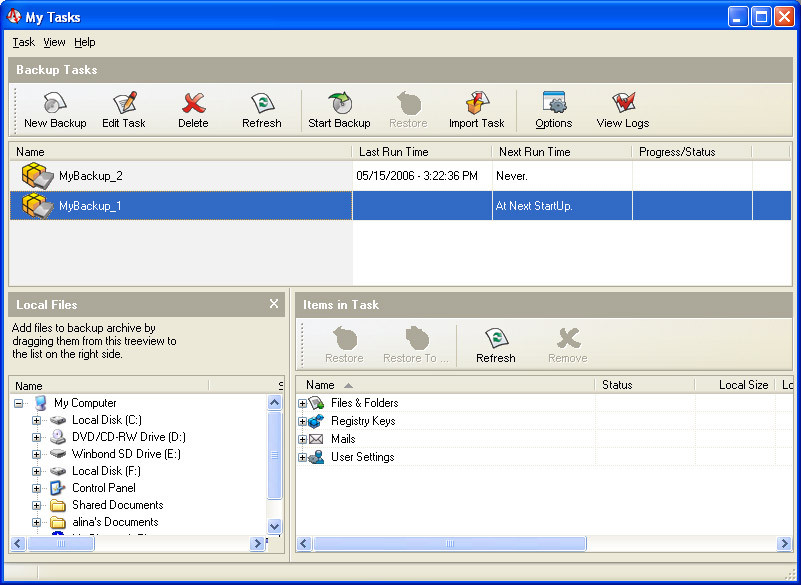Click the Mails envelope icon

pyautogui.click(x=316, y=439)
